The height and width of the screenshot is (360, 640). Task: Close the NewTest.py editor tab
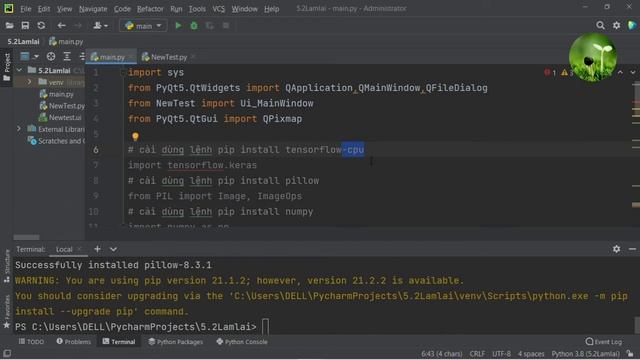193,57
